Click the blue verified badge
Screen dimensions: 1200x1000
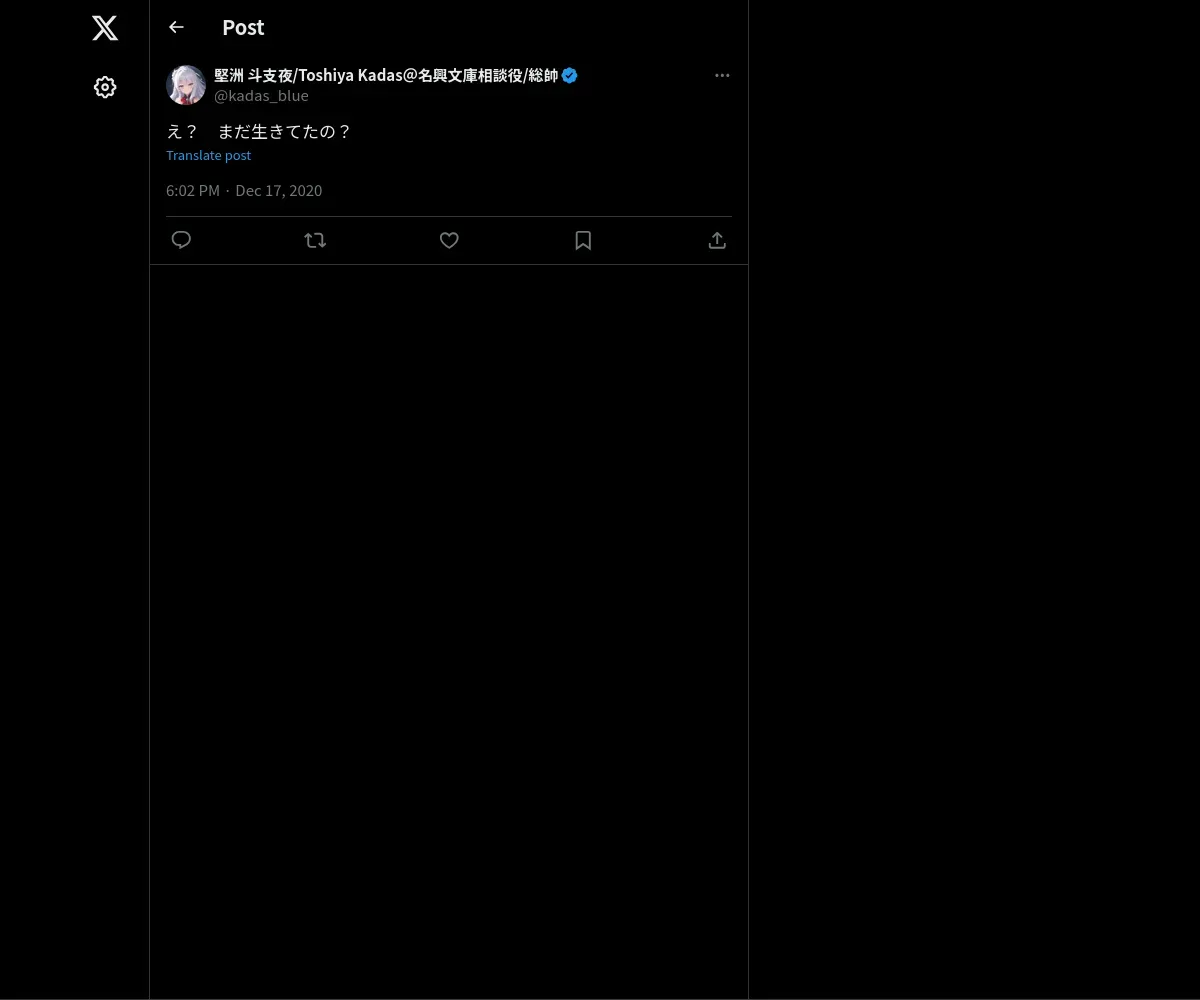(x=569, y=75)
